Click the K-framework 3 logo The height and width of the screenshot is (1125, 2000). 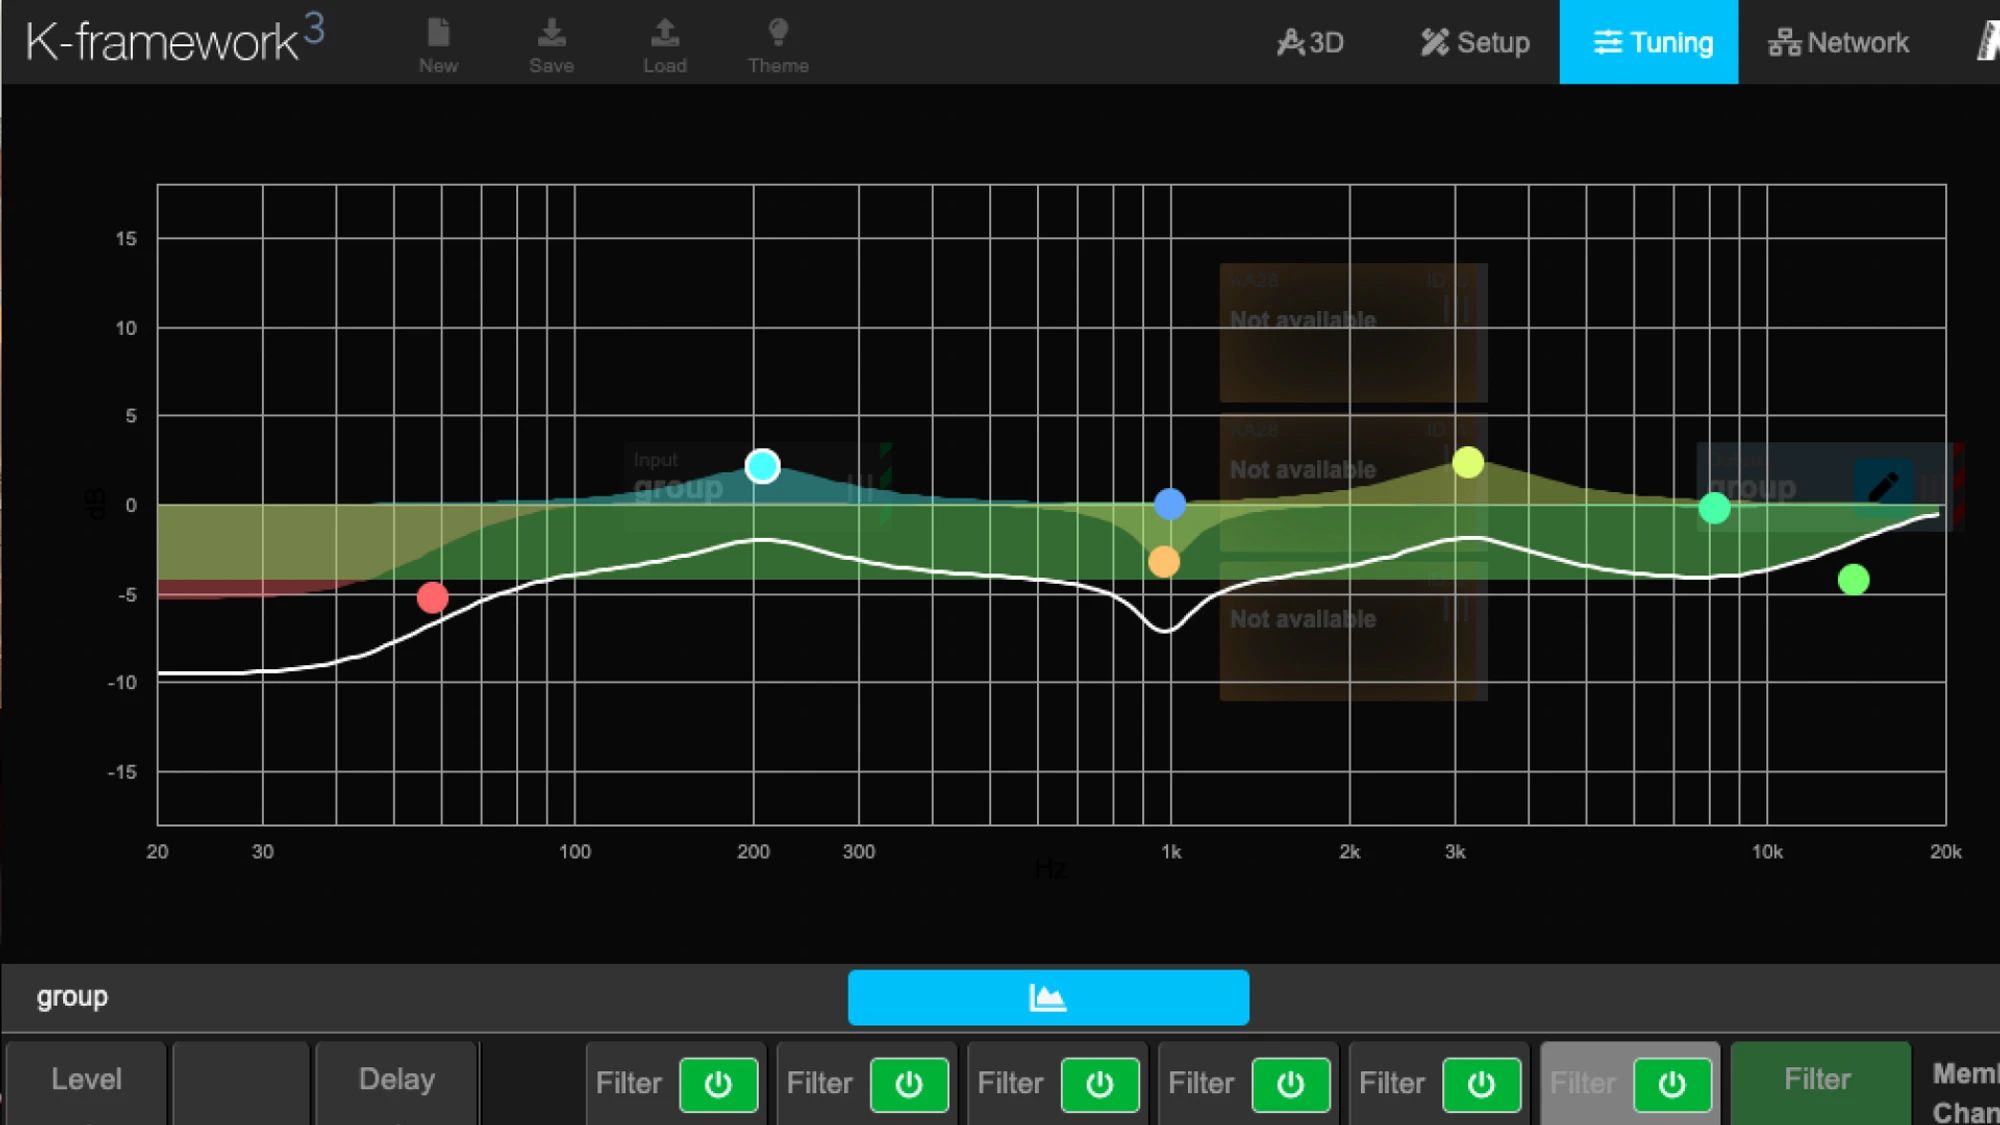pyautogui.click(x=175, y=40)
